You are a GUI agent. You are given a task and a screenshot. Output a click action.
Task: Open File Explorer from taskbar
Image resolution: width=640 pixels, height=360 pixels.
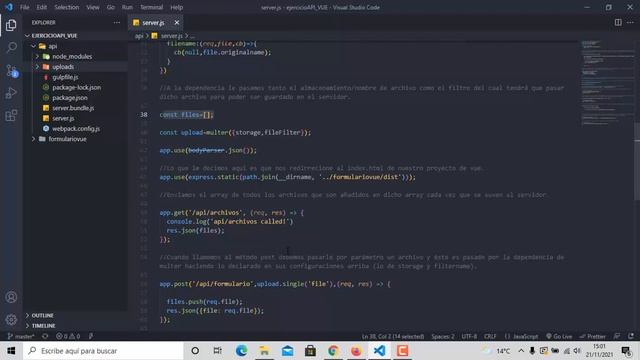[264, 351]
